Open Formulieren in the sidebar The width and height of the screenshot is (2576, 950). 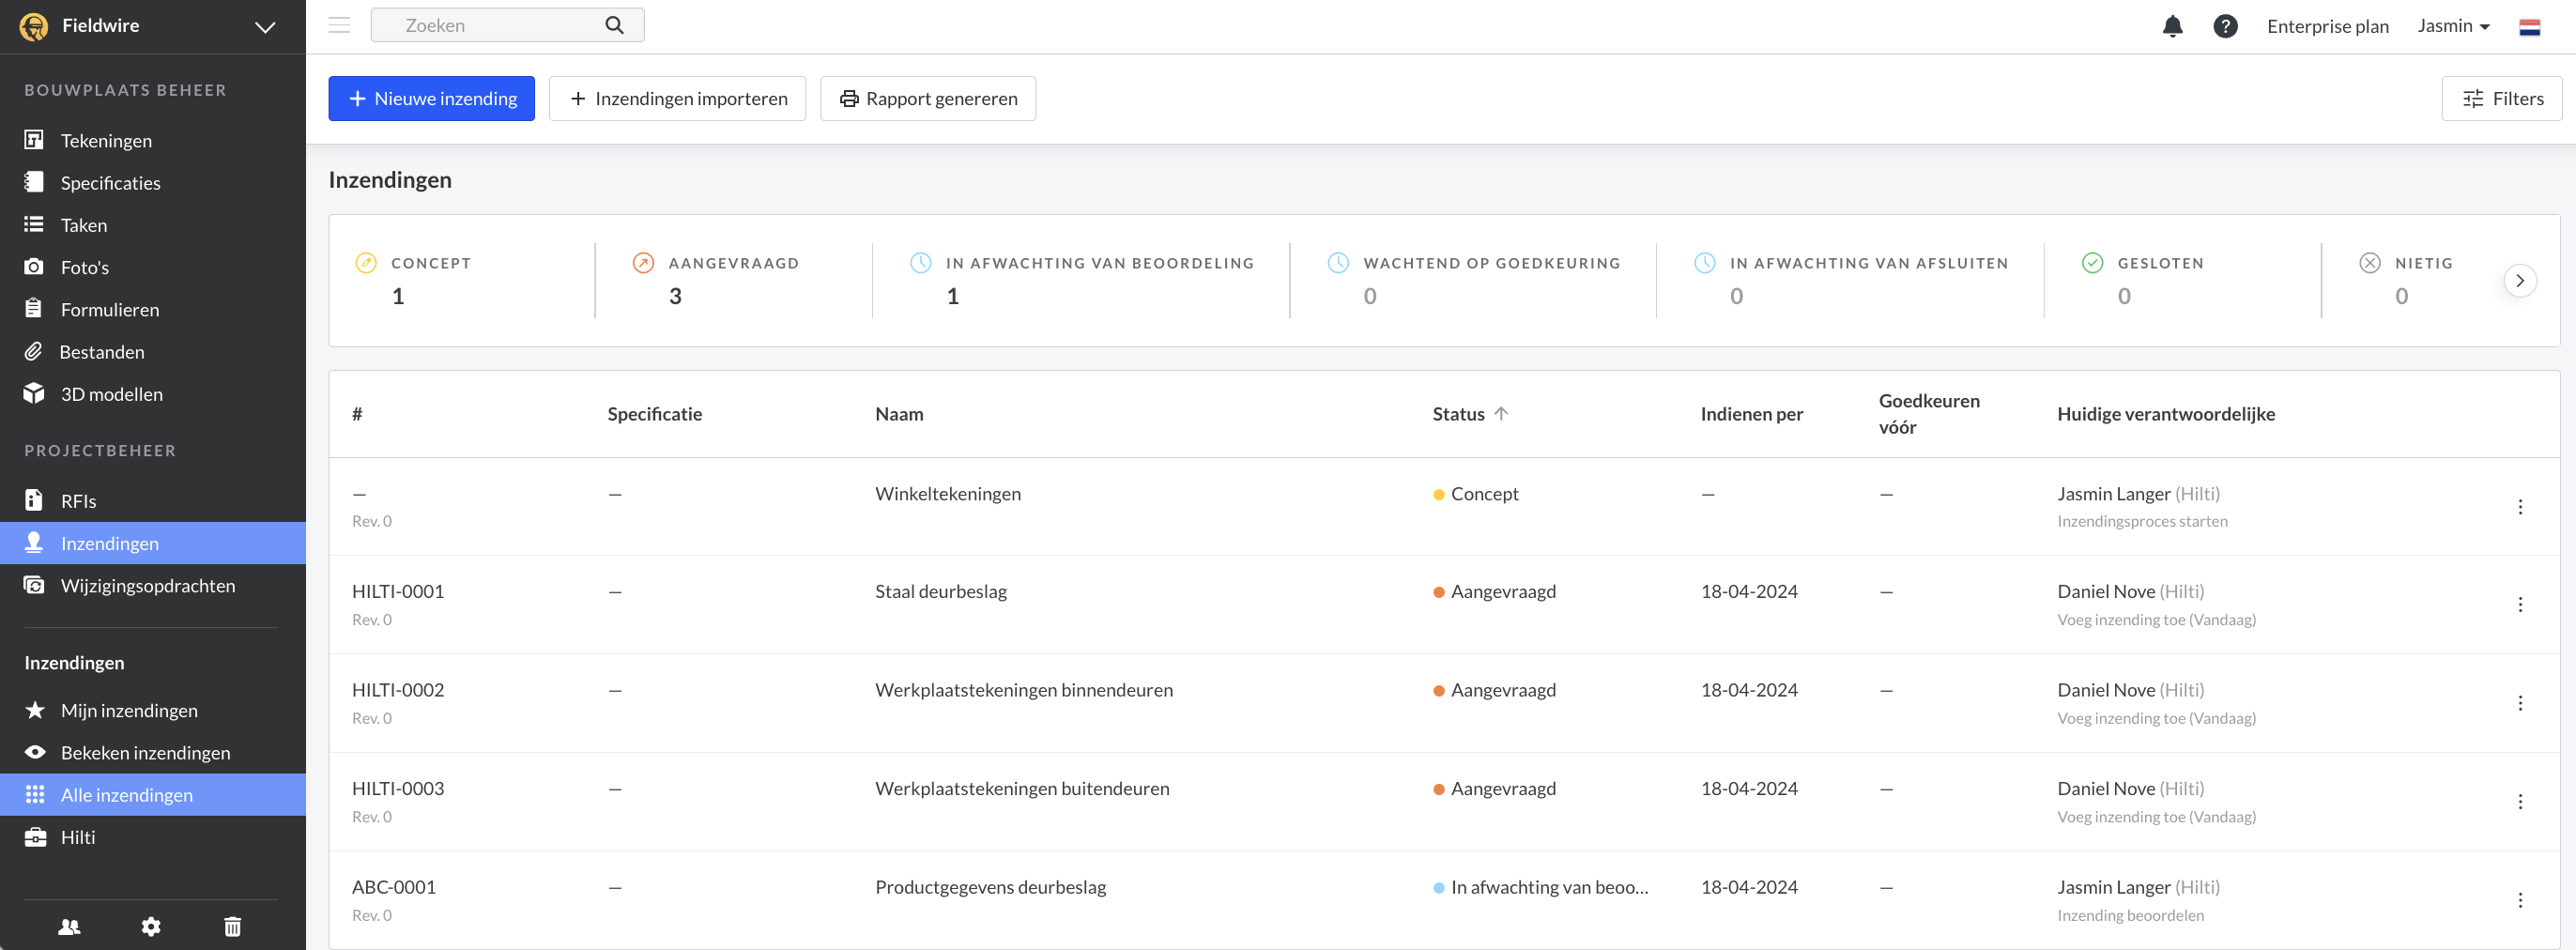point(153,309)
